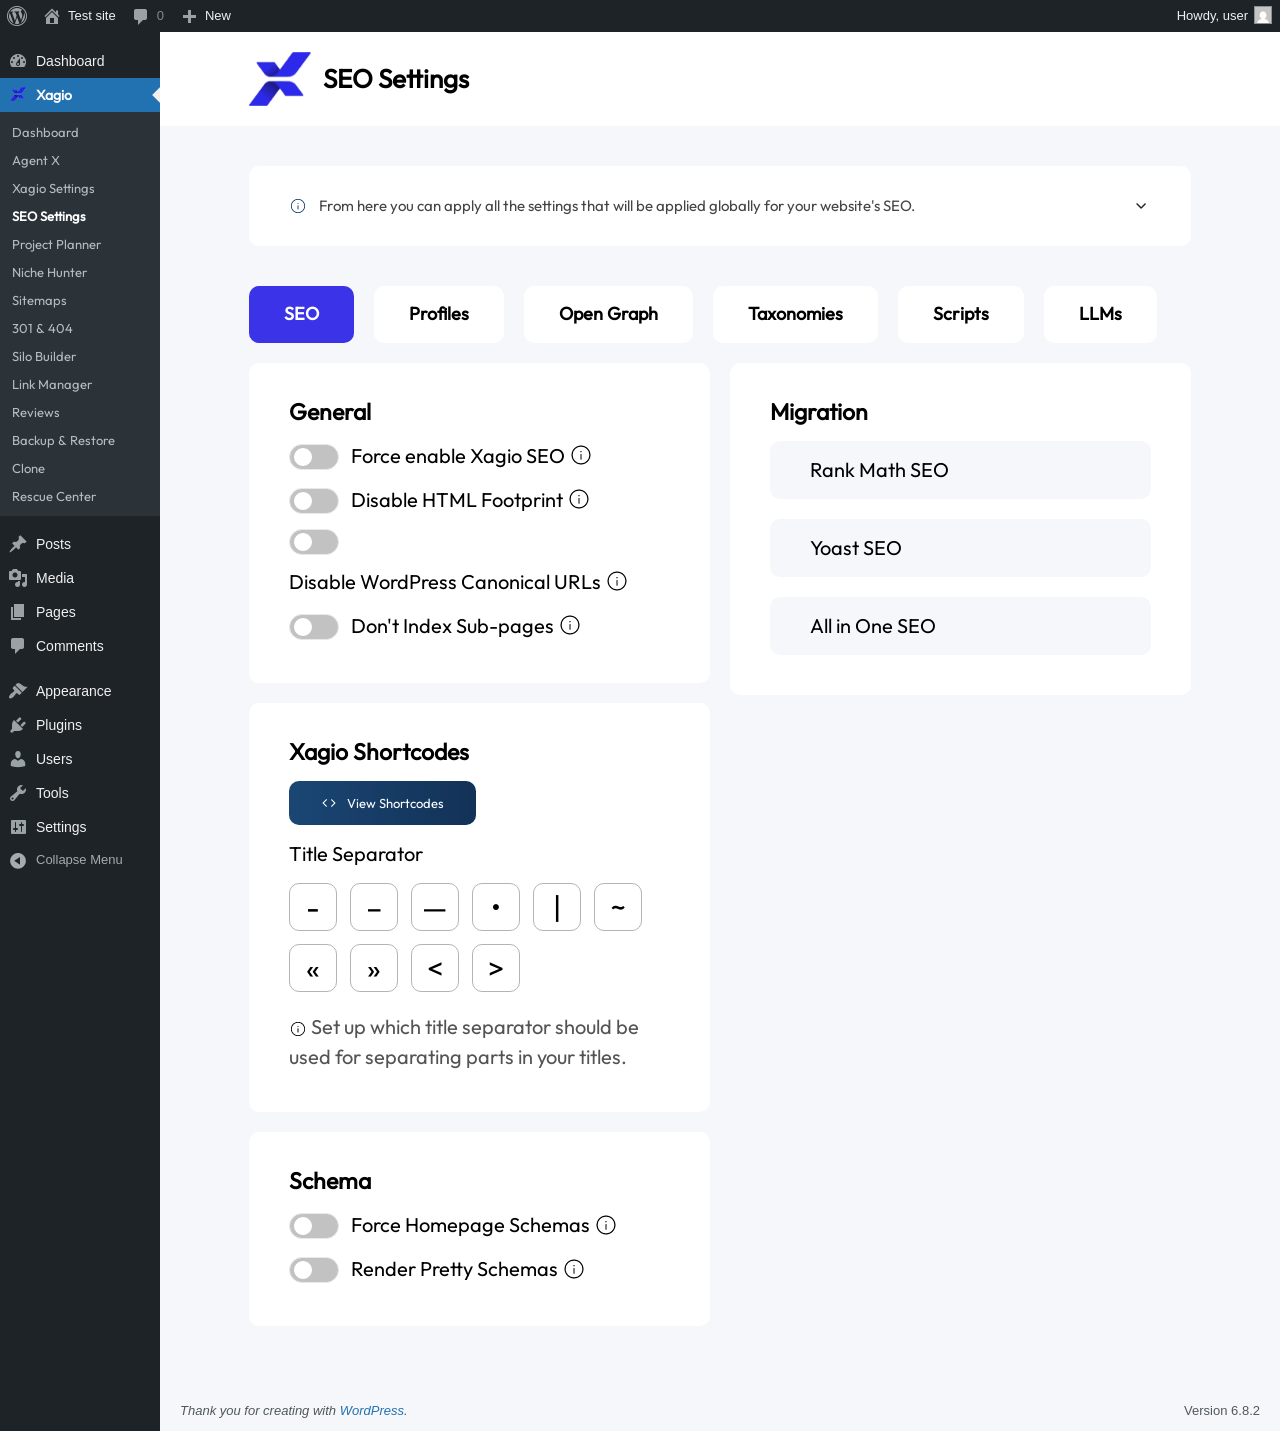Viewport: 1280px width, 1431px height.
Task: Click the Users icon in sidebar
Action: click(18, 759)
